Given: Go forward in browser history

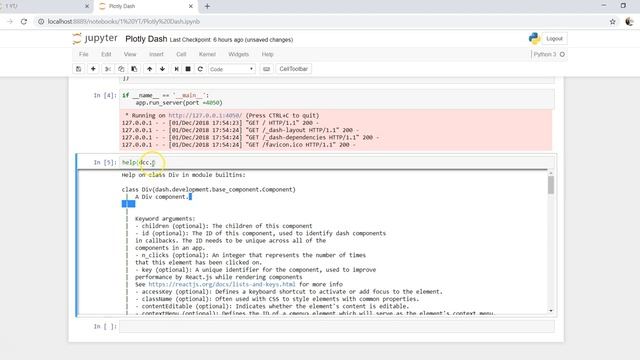Looking at the screenshot, I should [10, 22].
